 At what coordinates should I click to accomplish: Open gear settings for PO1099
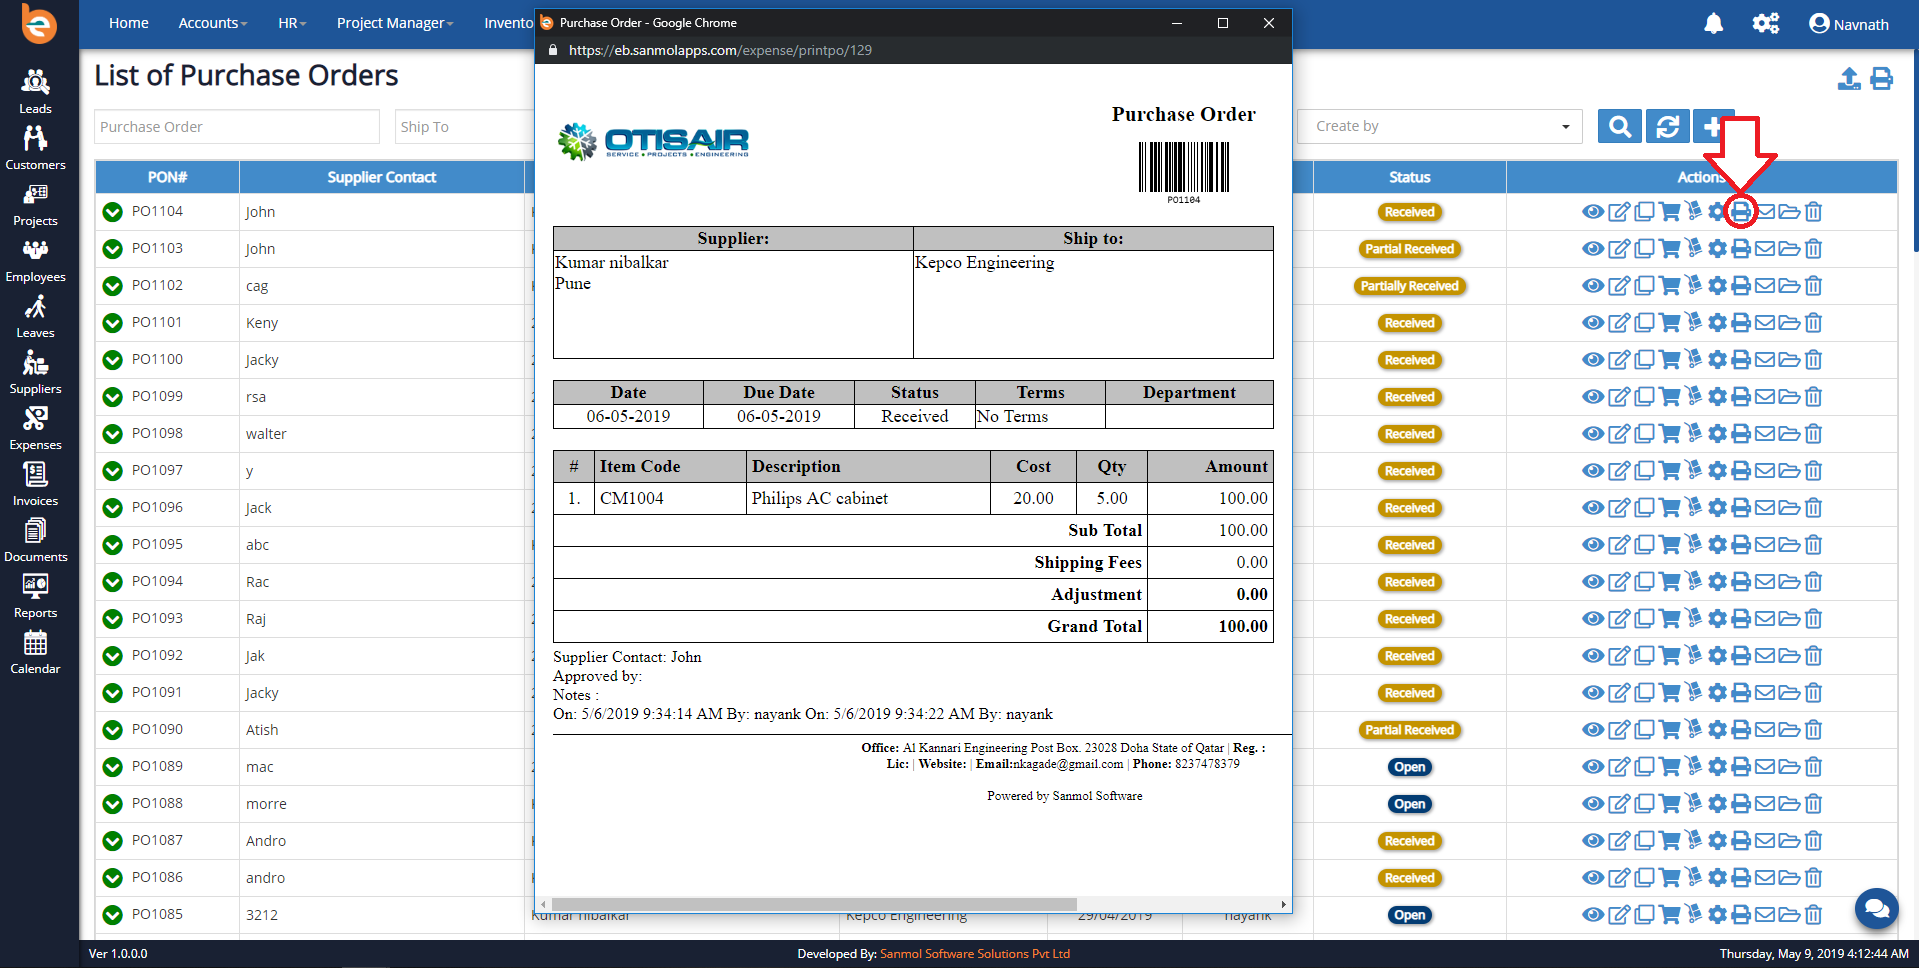1717,397
